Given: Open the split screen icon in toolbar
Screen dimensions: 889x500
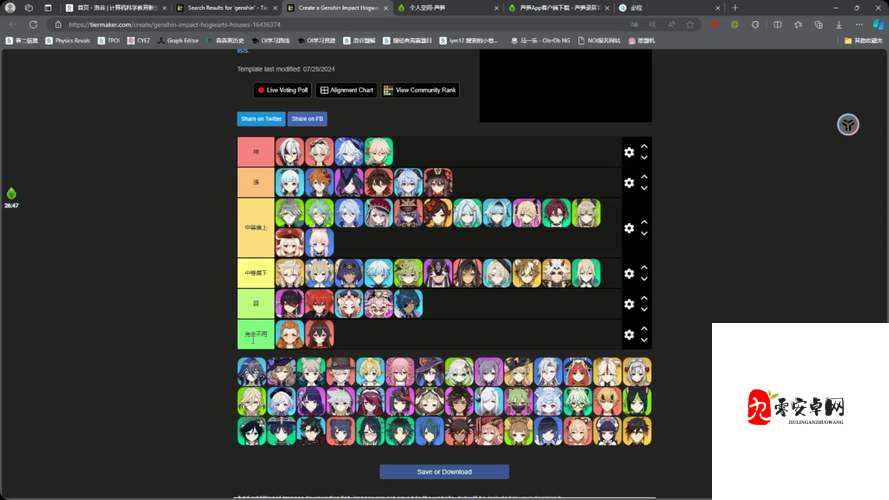Looking at the screenshot, I should [777, 24].
